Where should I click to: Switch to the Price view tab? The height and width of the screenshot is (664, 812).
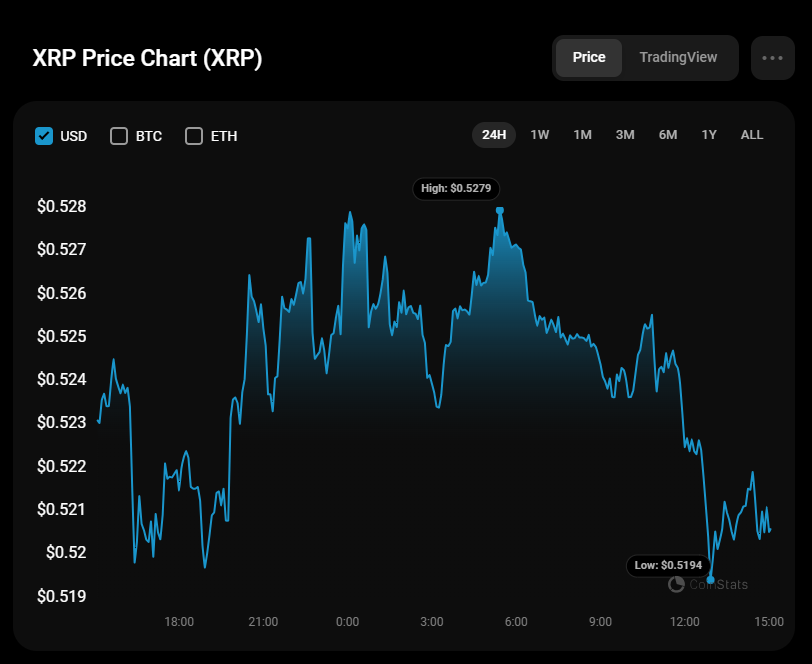click(589, 58)
